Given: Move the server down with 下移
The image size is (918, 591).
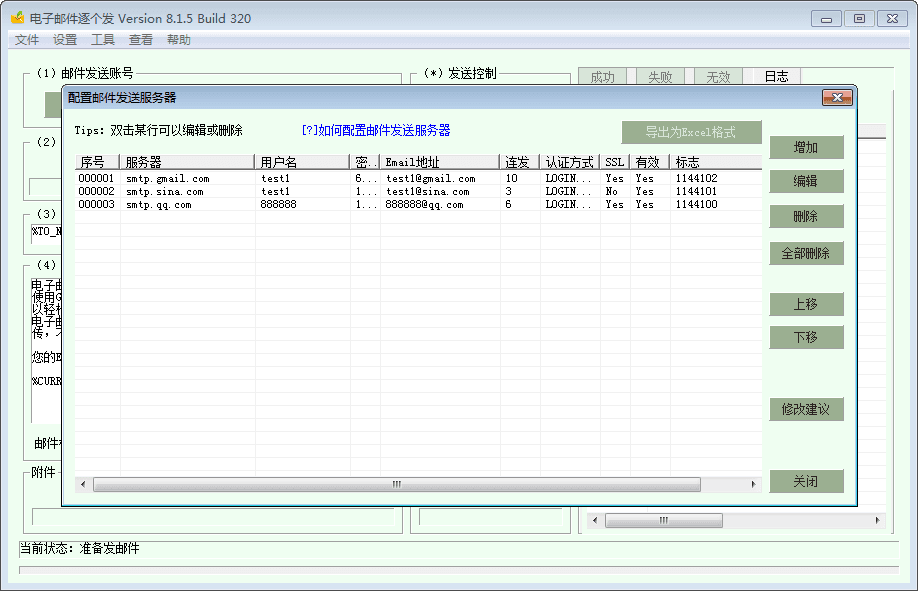Looking at the screenshot, I should tap(806, 337).
